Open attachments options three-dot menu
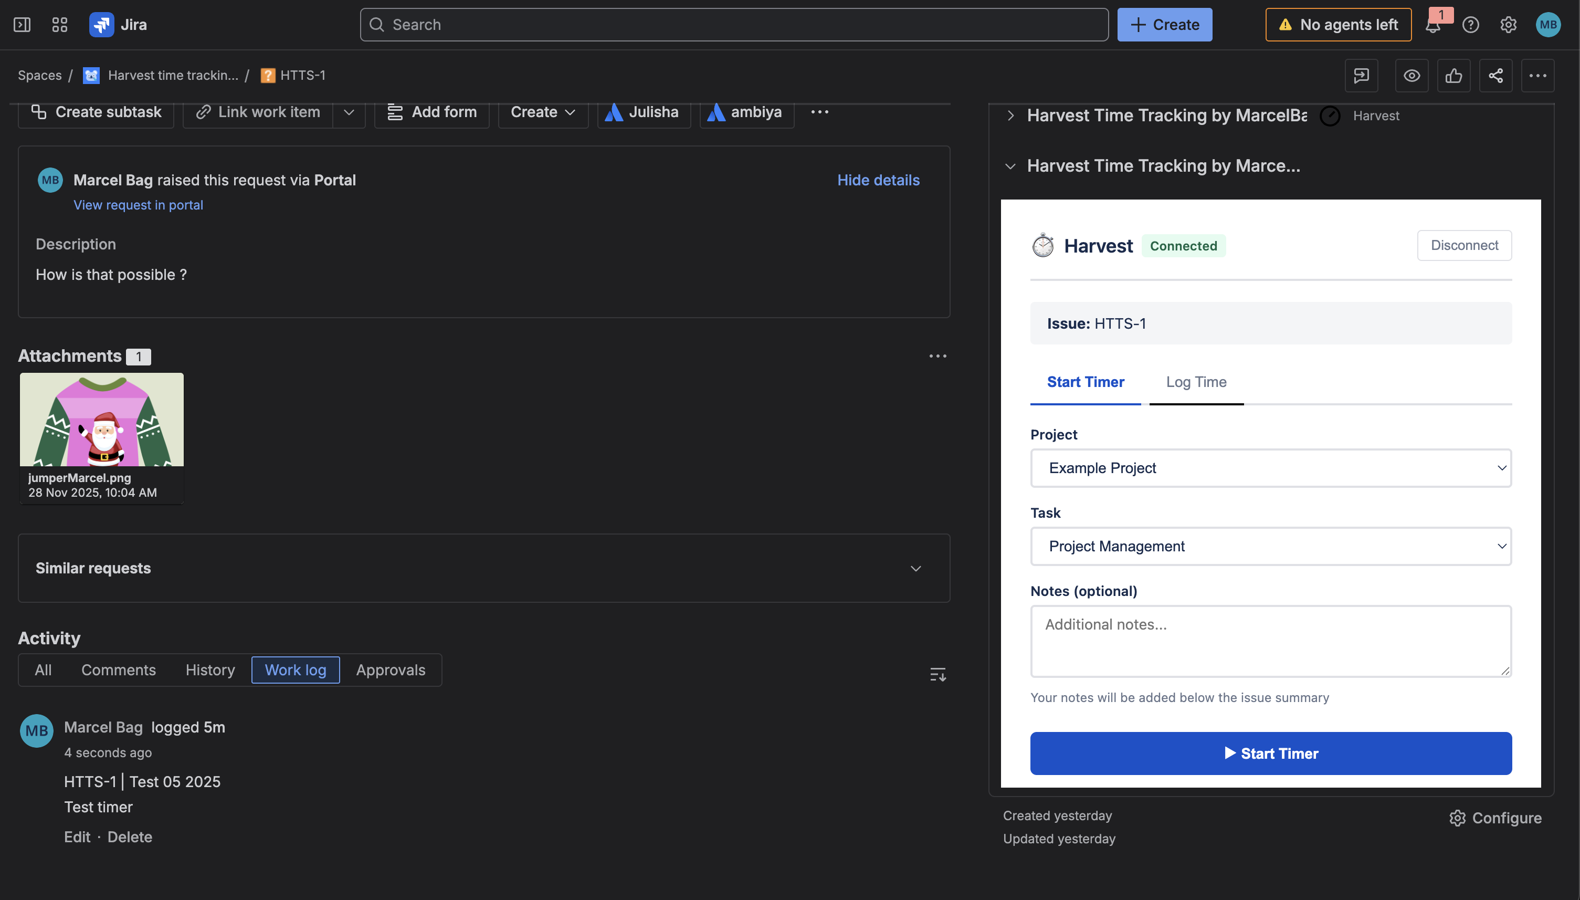This screenshot has width=1580, height=900. [x=938, y=356]
